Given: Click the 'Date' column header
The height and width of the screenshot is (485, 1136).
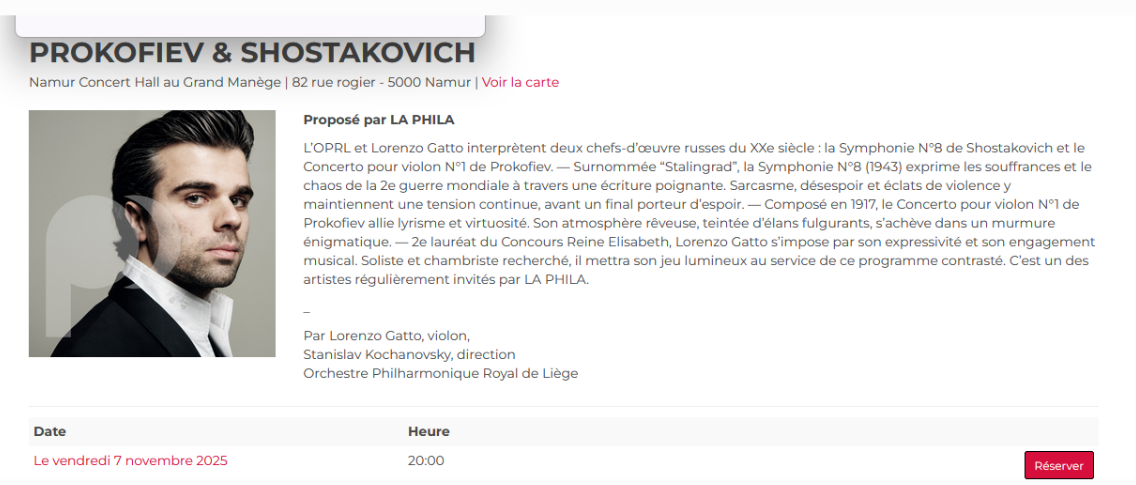Looking at the screenshot, I should (50, 432).
